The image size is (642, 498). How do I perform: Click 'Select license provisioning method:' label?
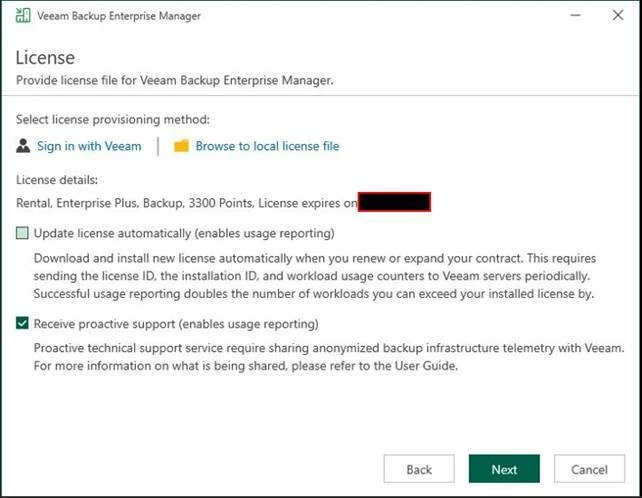point(113,120)
